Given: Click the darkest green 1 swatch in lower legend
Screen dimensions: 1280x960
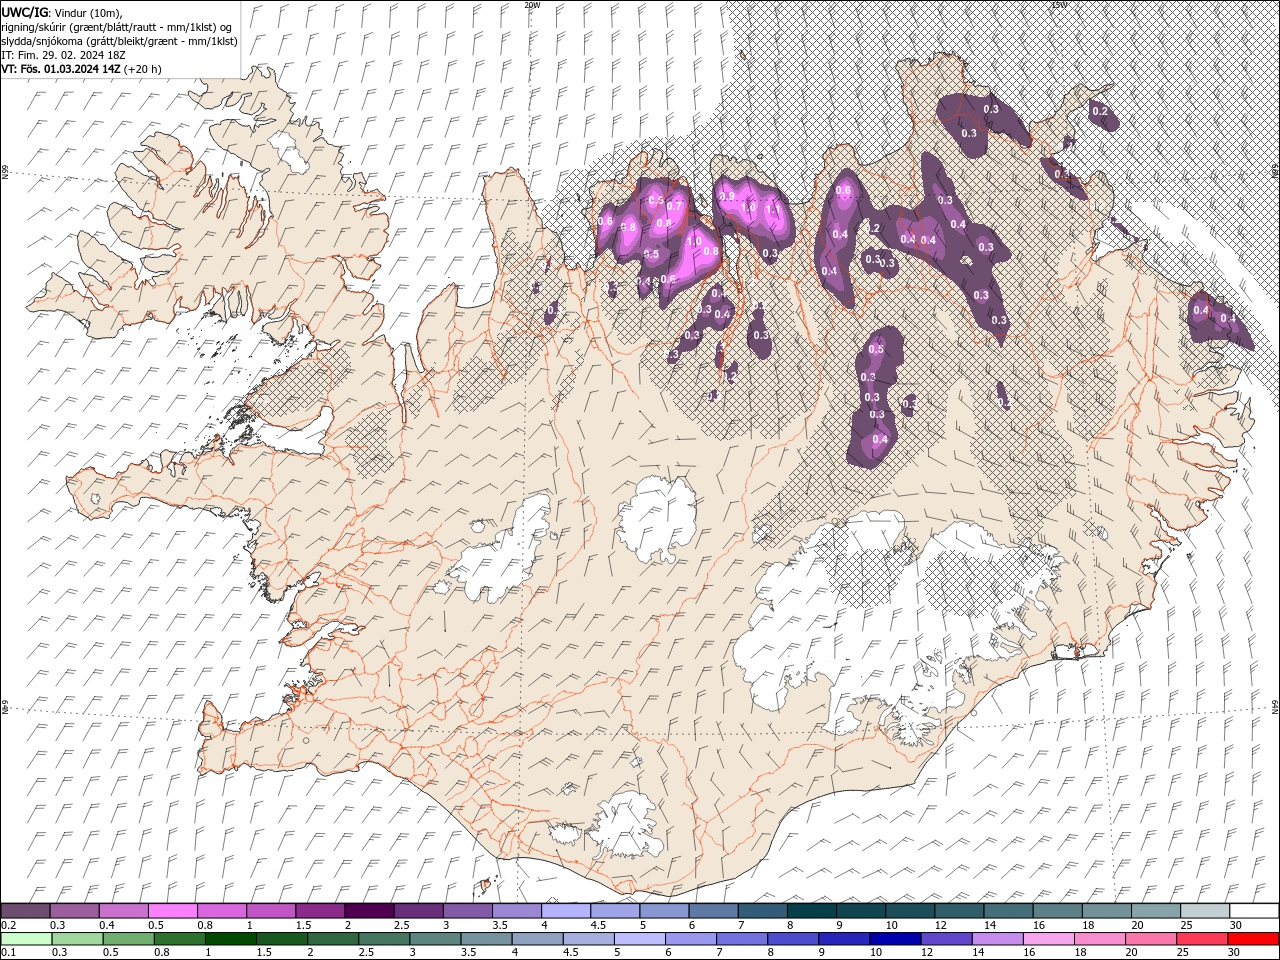Looking at the screenshot, I should [x=230, y=939].
